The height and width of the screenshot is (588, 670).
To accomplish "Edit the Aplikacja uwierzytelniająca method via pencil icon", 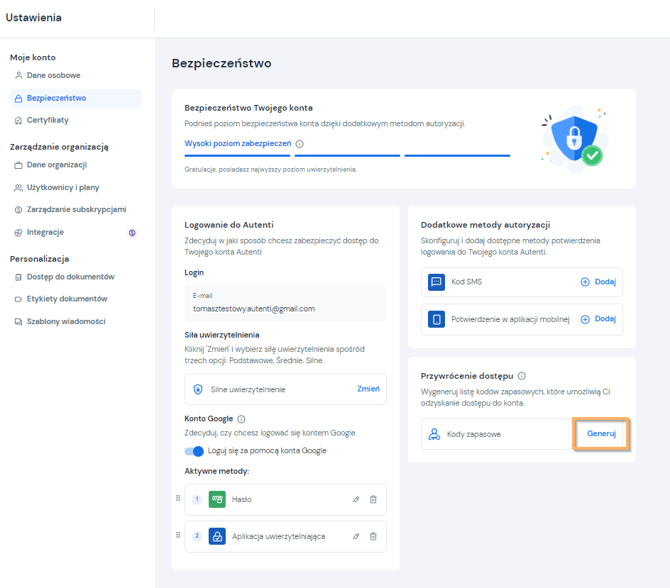I will [x=356, y=536].
